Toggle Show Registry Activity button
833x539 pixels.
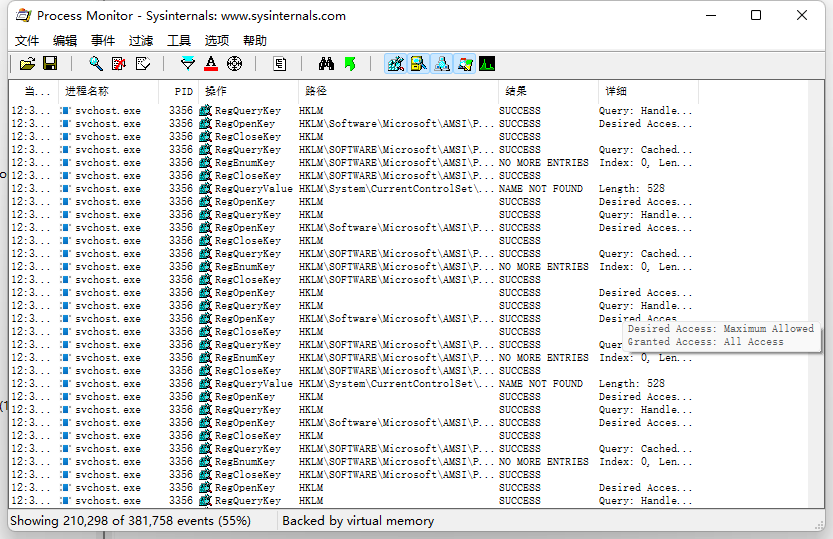(395, 64)
